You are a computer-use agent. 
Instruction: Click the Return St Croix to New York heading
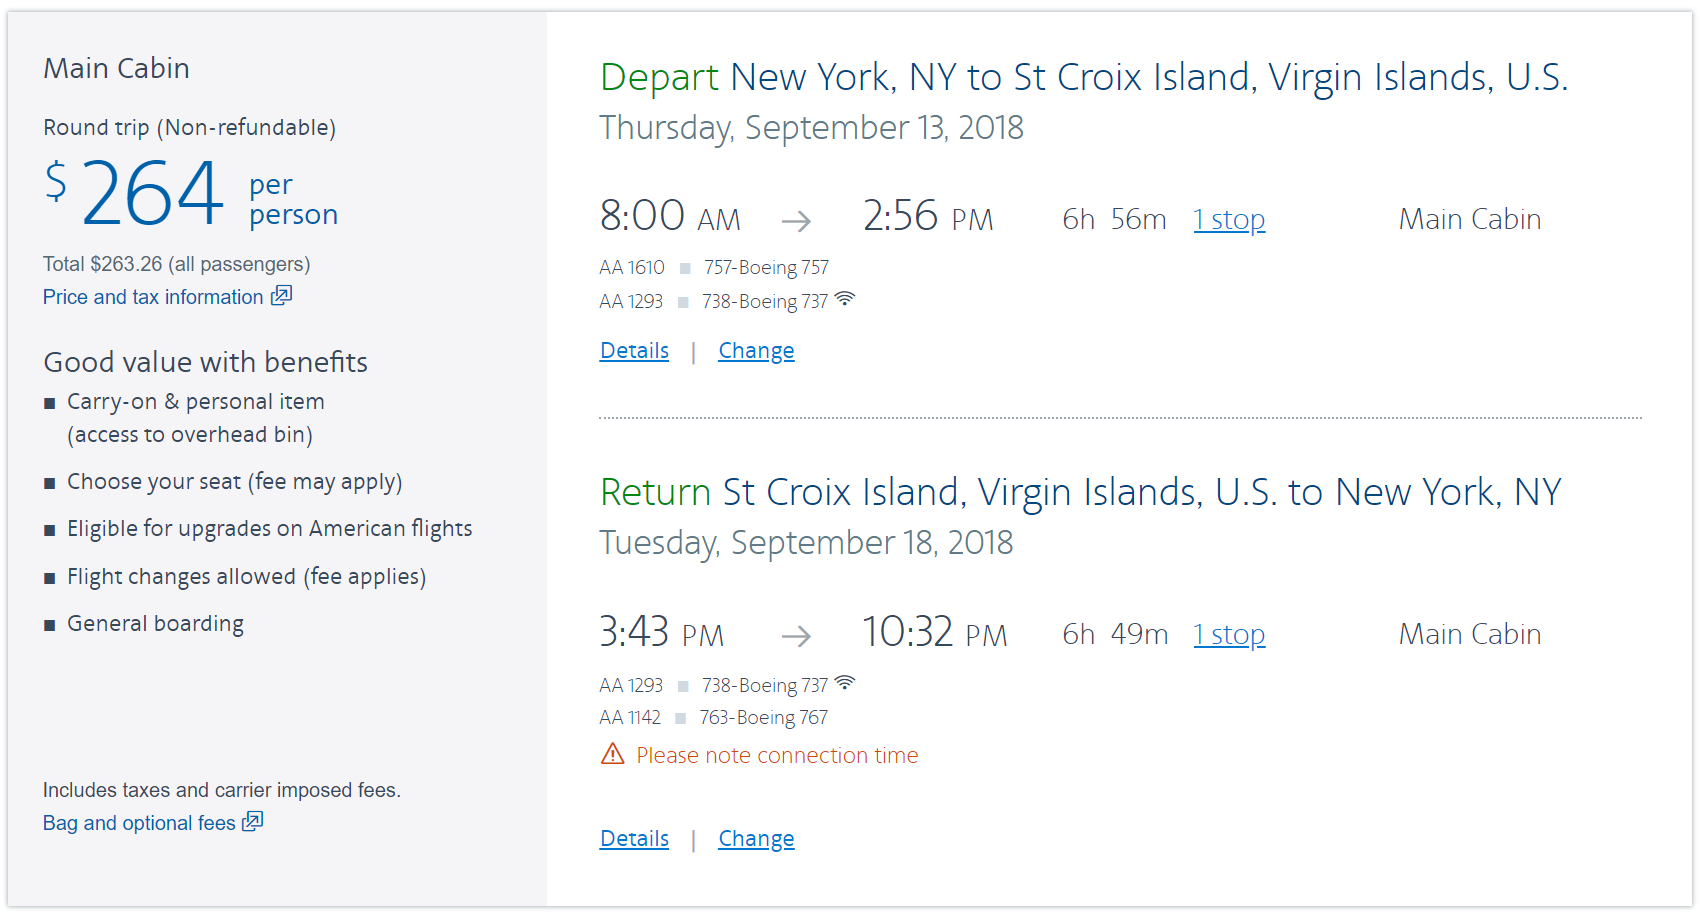(x=1080, y=493)
